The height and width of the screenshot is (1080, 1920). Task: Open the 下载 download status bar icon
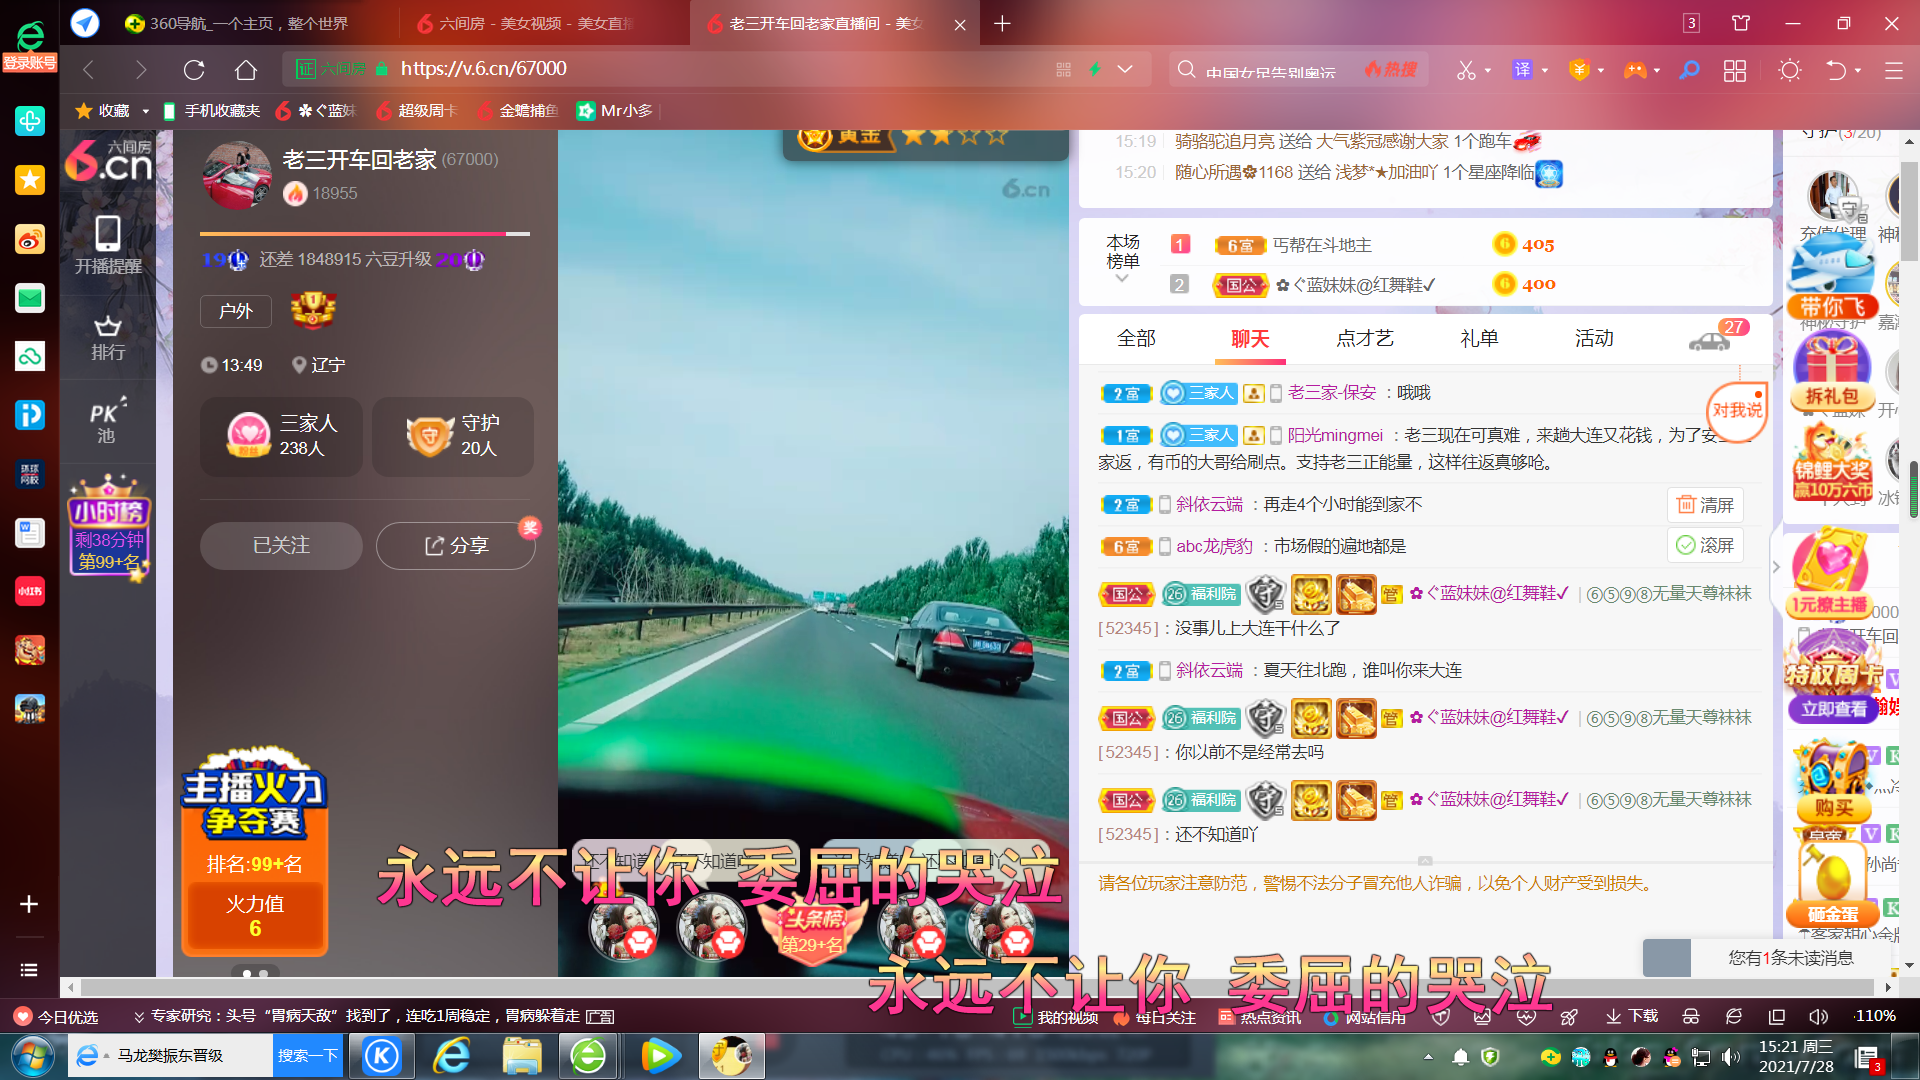click(x=1632, y=1017)
